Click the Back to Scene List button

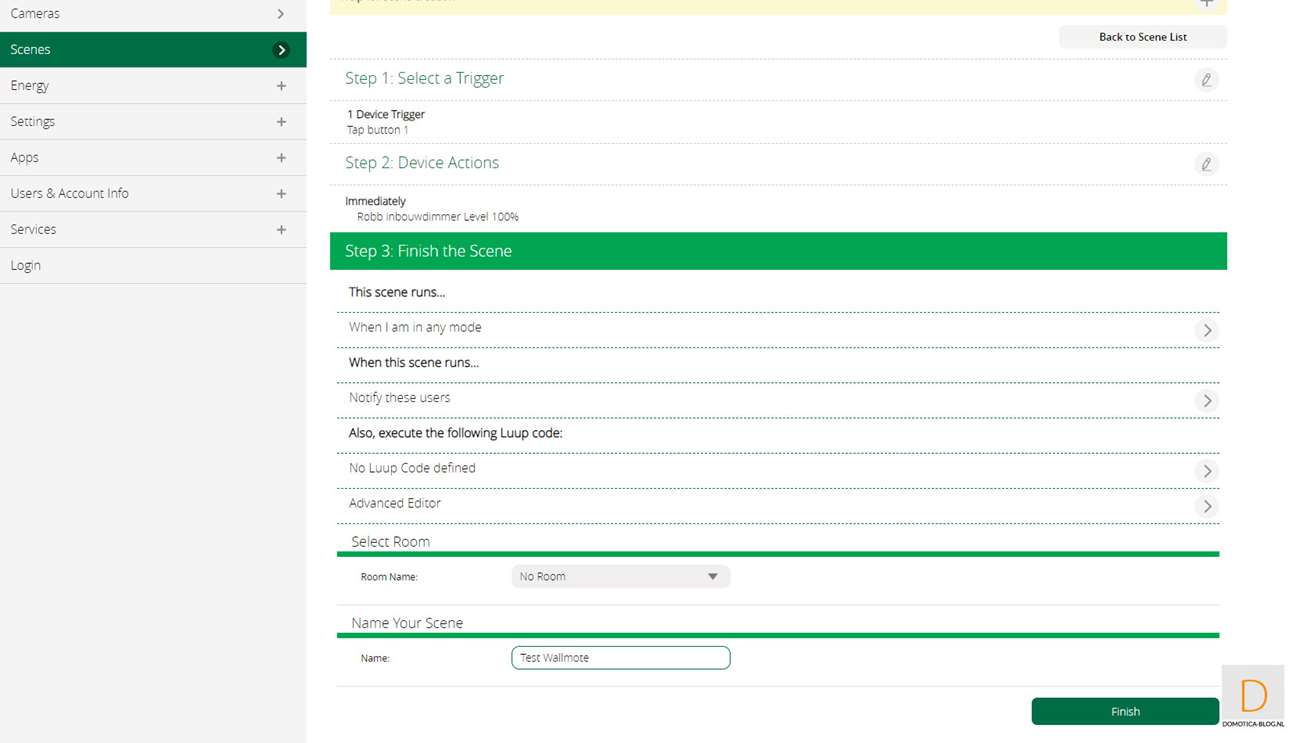click(x=1142, y=37)
